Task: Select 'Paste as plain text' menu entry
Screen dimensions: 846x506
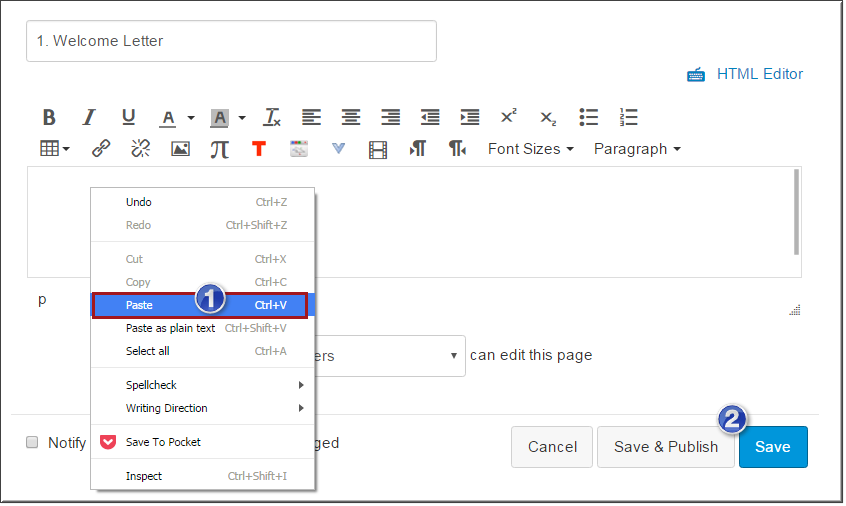Action: coord(170,328)
